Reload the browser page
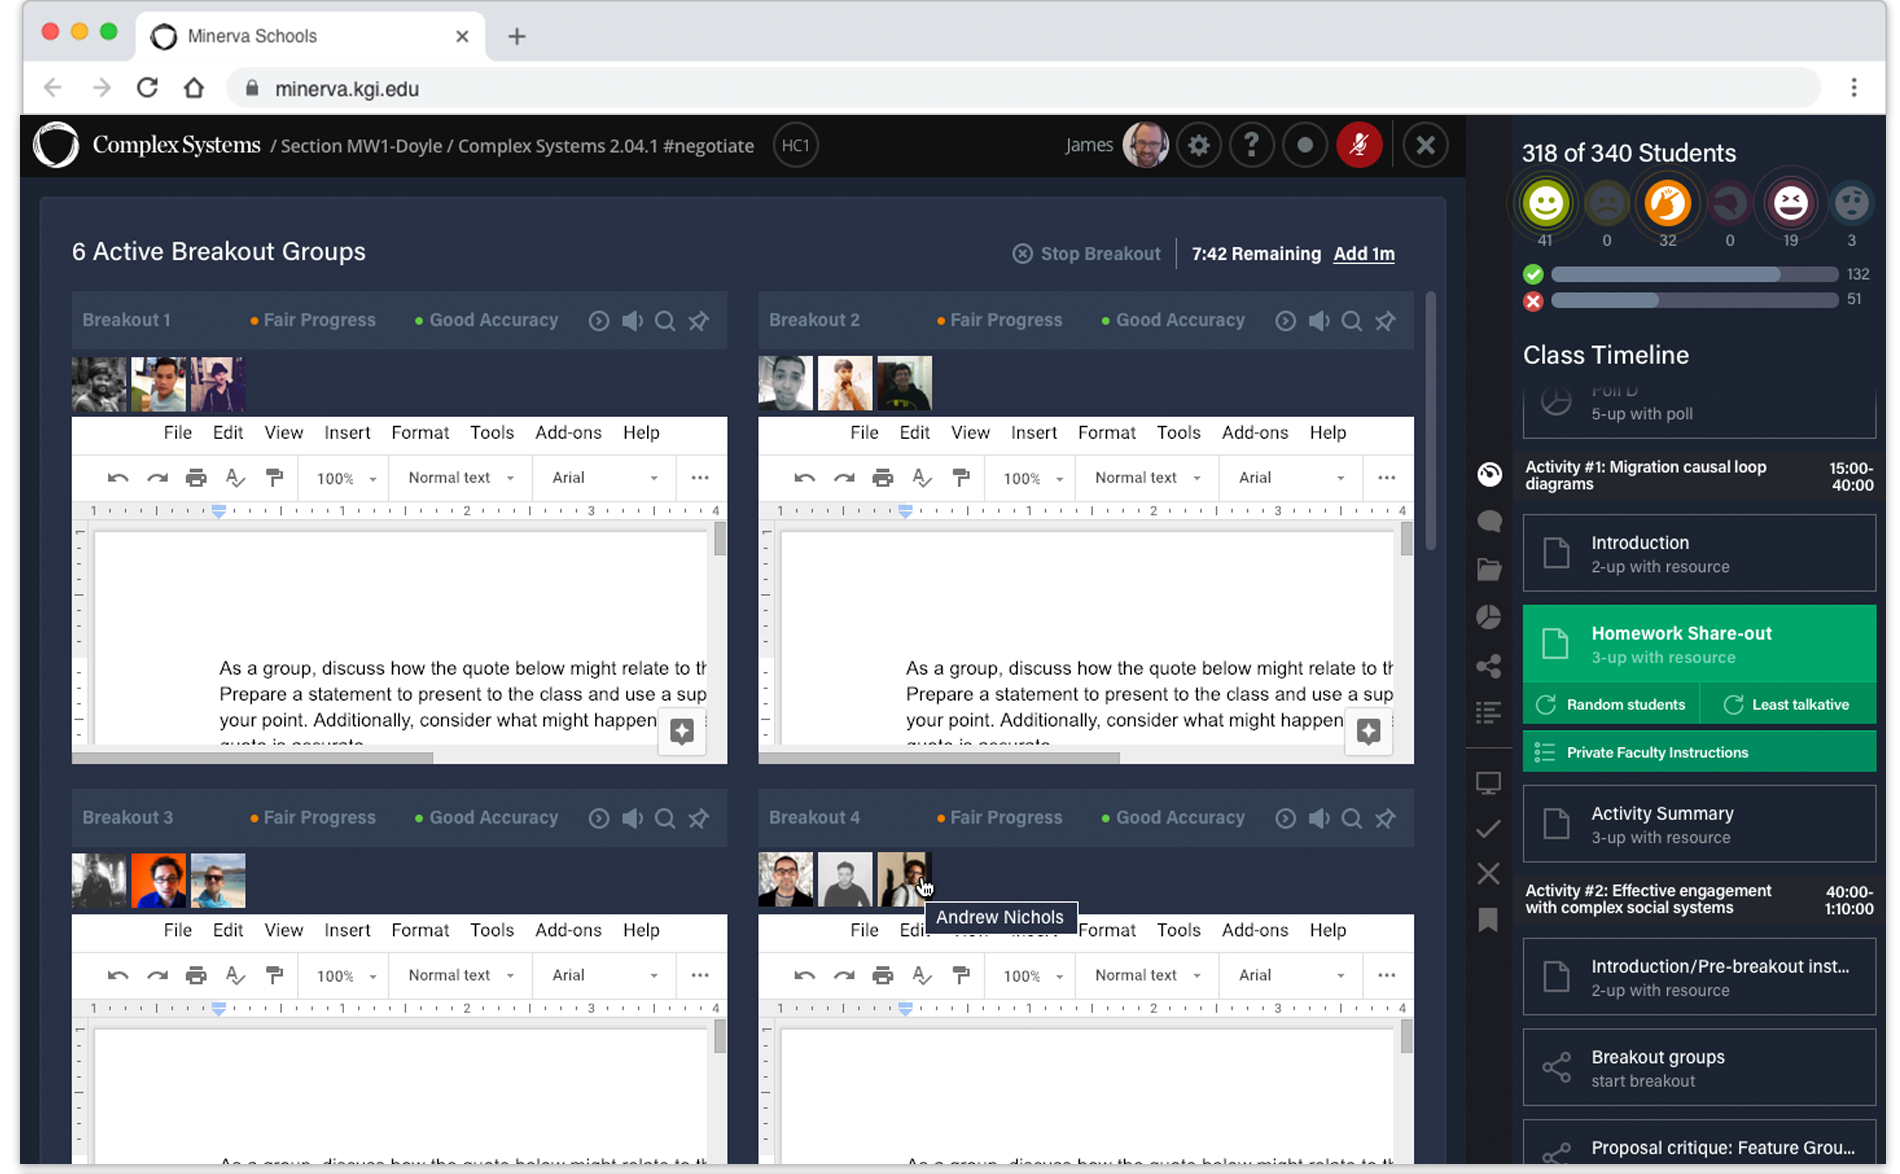Screen dimensions: 1900x1174 tap(147, 88)
